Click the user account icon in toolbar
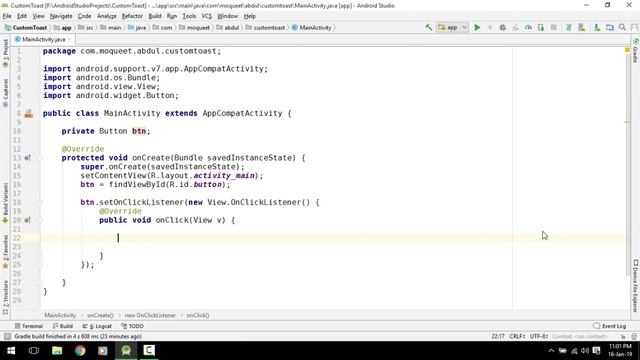 634,27
